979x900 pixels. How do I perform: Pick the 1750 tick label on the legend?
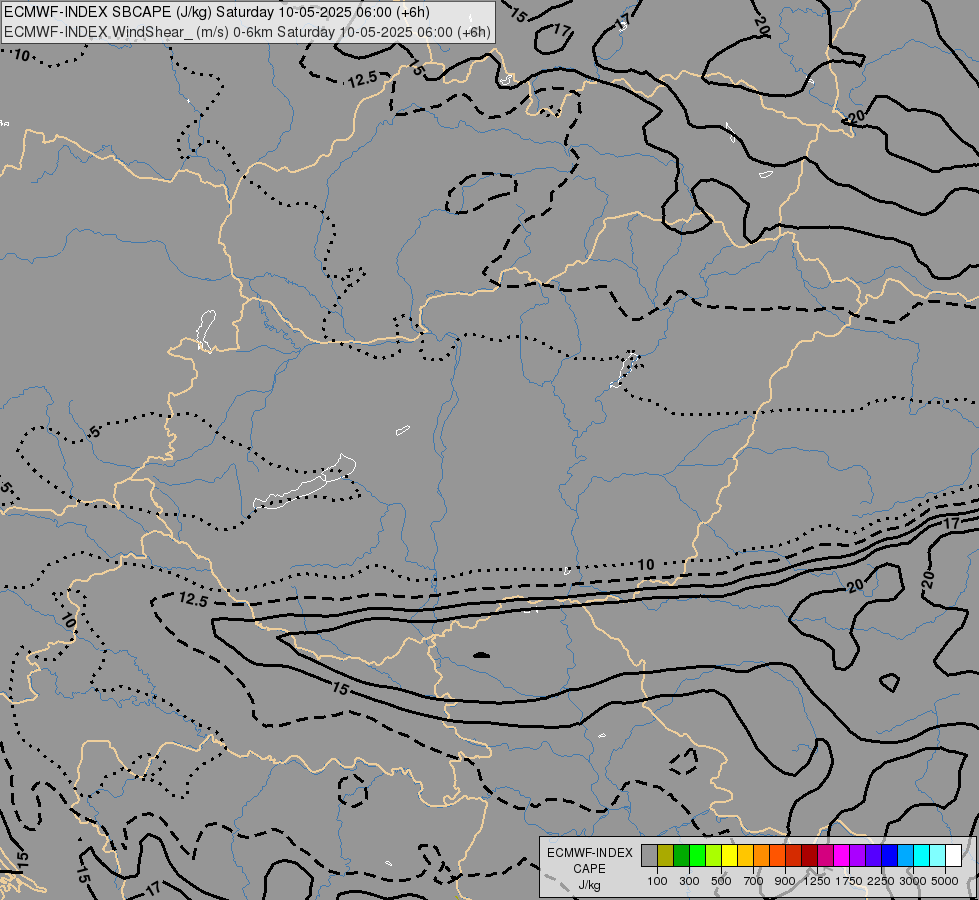849,881
